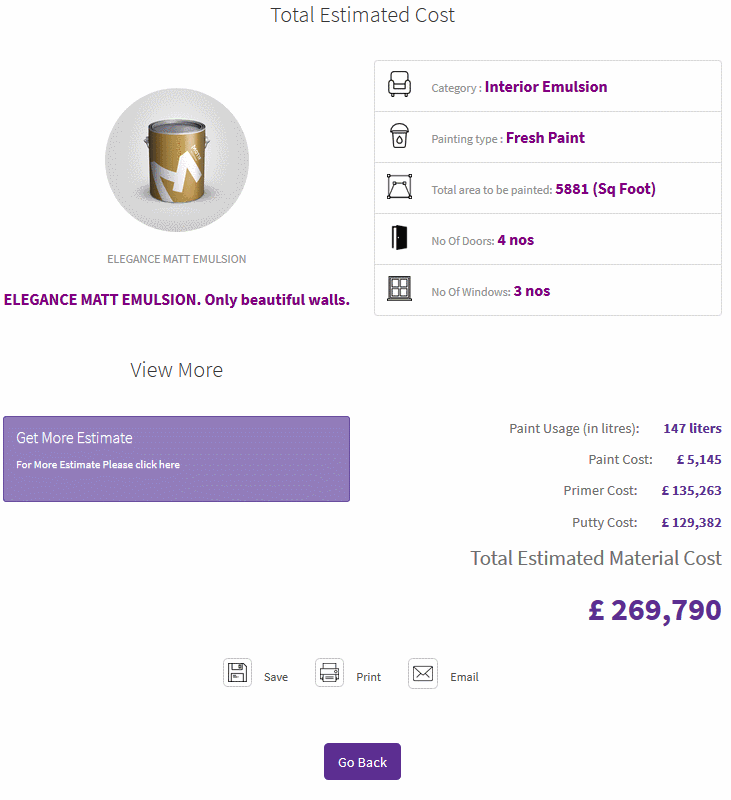Click the floppy disk Save icon
The width and height of the screenshot is (731, 800).
pyautogui.click(x=237, y=673)
